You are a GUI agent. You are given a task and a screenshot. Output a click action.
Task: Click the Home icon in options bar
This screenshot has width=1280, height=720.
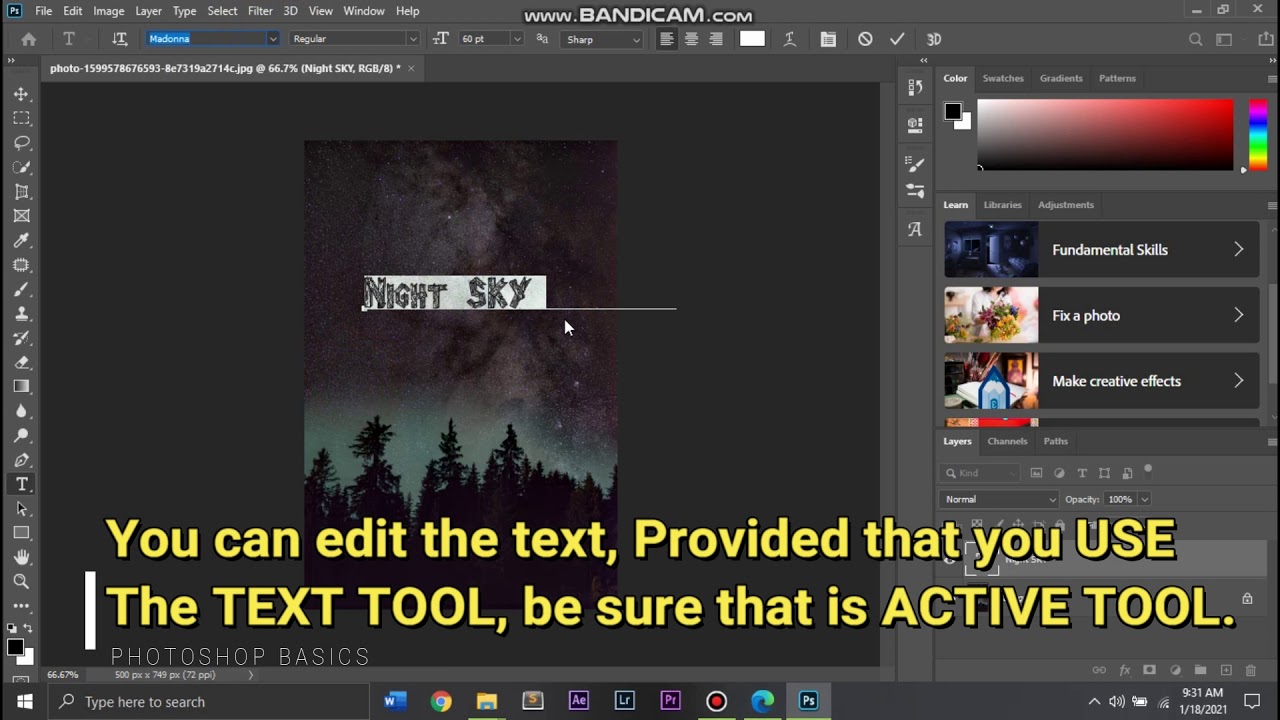point(29,39)
